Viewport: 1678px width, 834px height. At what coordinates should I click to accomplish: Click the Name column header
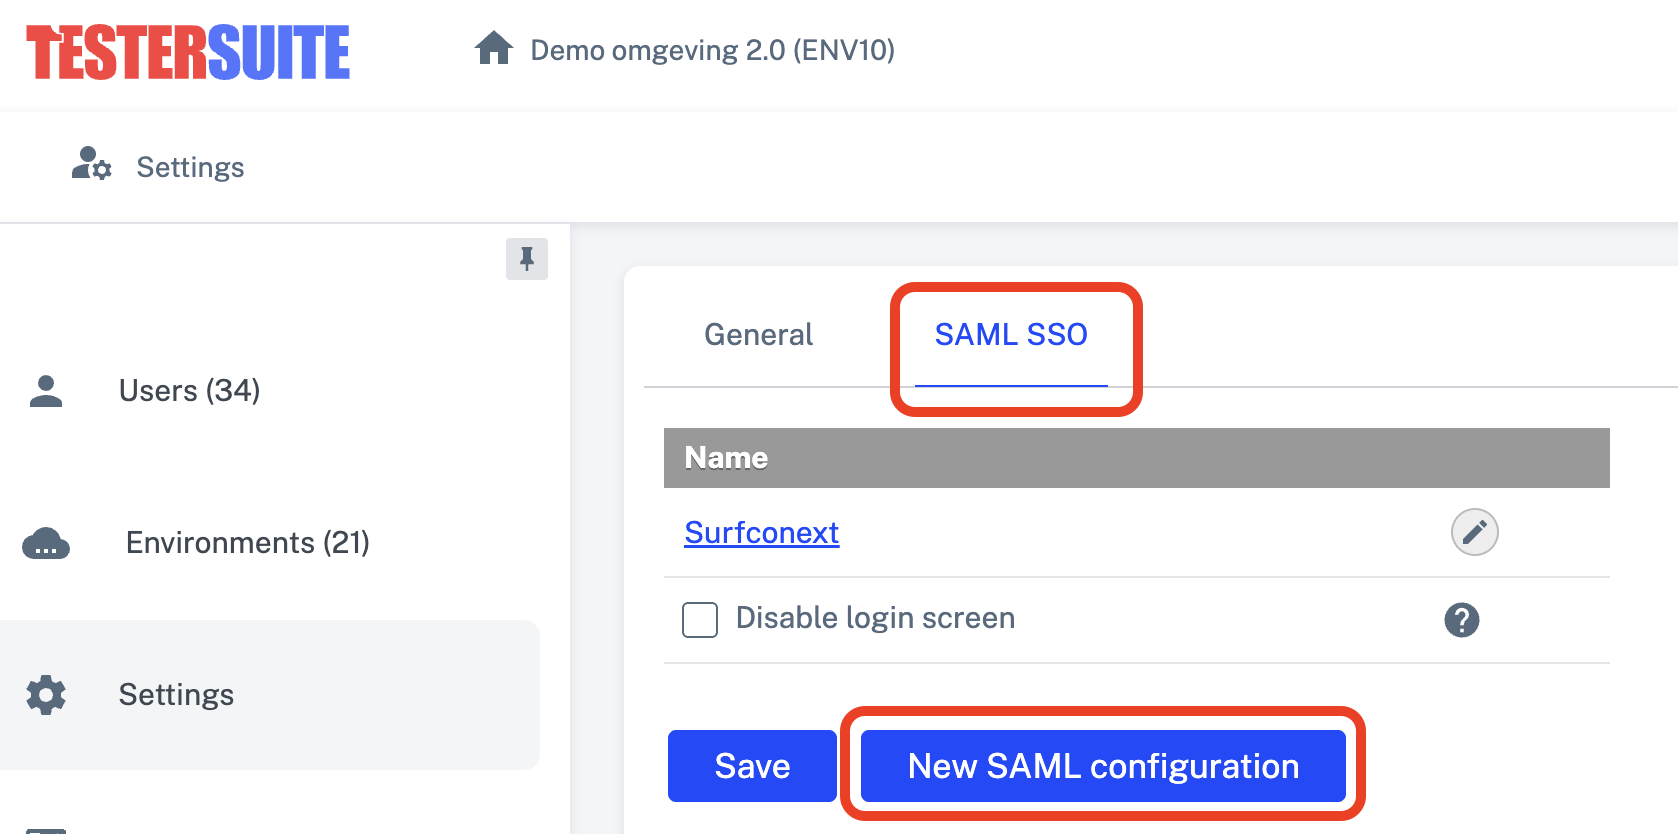coord(726,458)
